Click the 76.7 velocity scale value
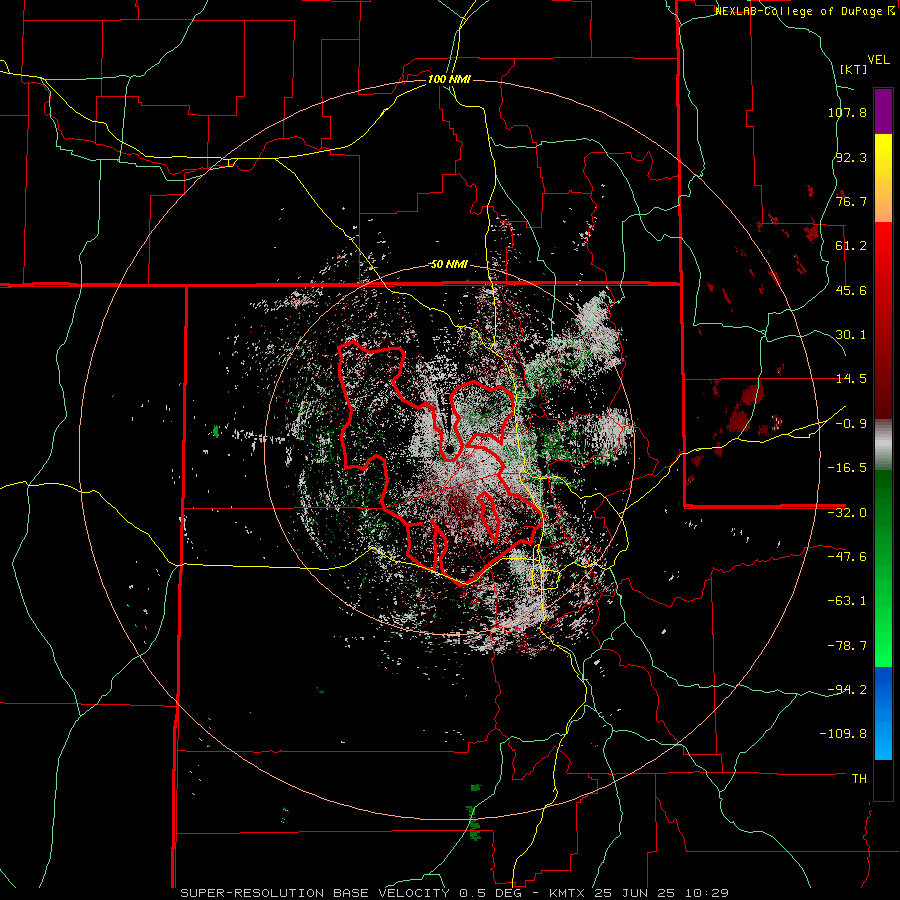This screenshot has height=900, width=900. coord(851,201)
